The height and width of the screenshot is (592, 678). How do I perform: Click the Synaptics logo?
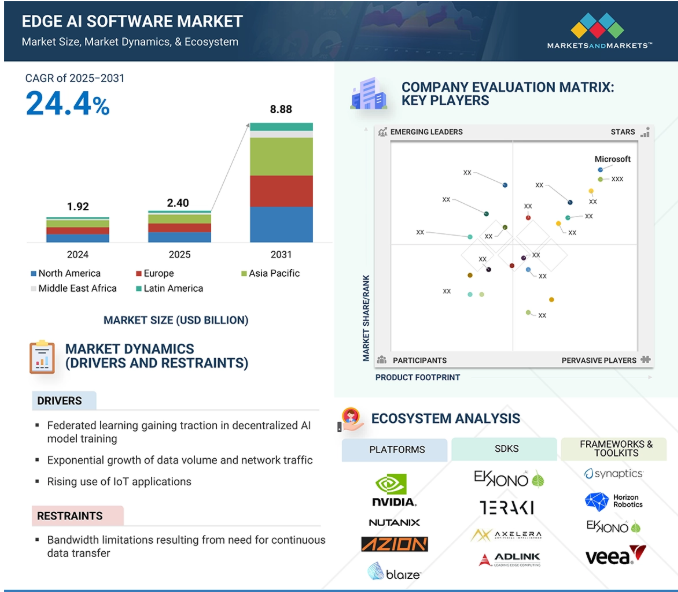click(x=613, y=474)
